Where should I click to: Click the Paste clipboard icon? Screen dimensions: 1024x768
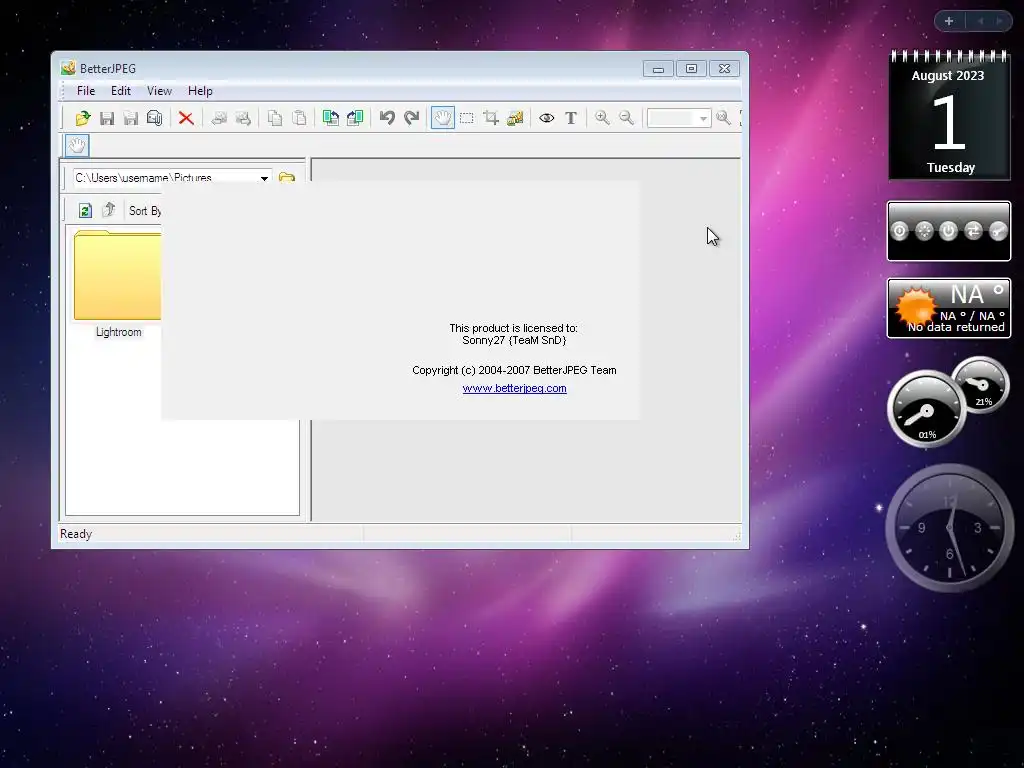(x=299, y=118)
